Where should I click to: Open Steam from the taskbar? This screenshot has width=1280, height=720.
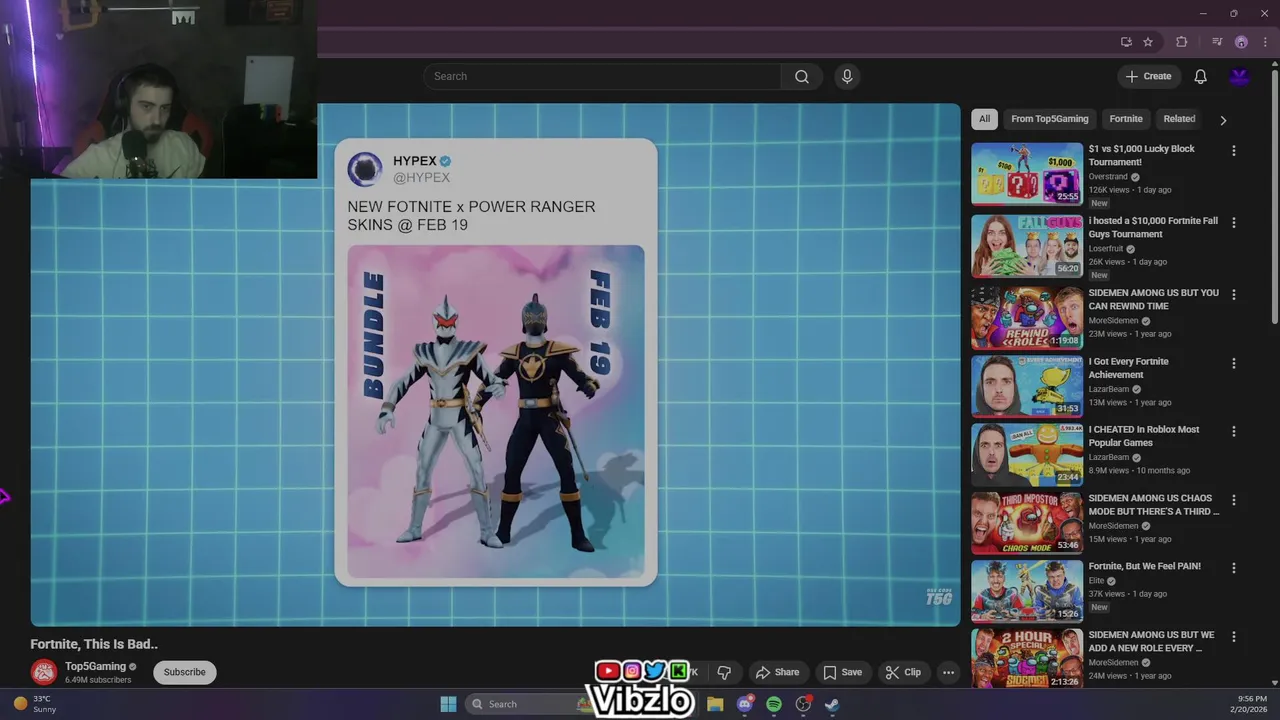pos(832,704)
